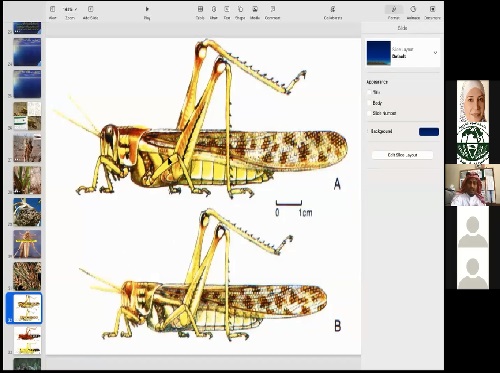Click the Add Slide toolbar button
Screen dimensions: 500x373
point(90,12)
